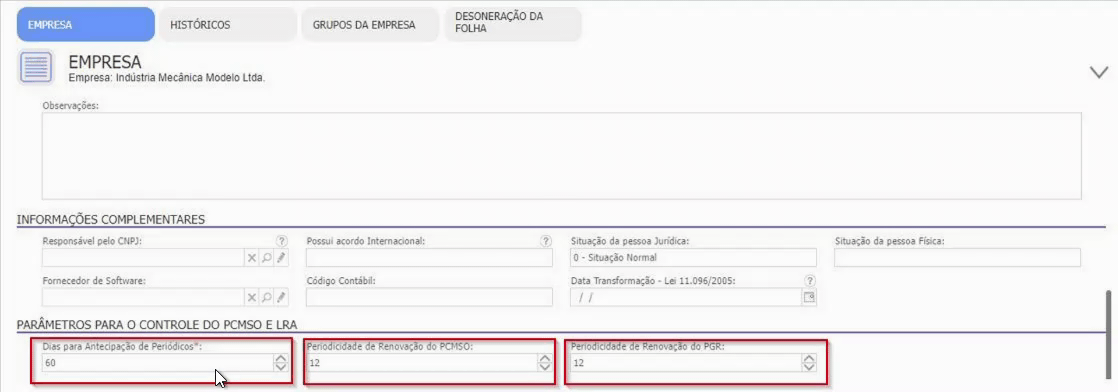Focus the Possui acordo Internacional field
1118x392 pixels.
click(429, 257)
